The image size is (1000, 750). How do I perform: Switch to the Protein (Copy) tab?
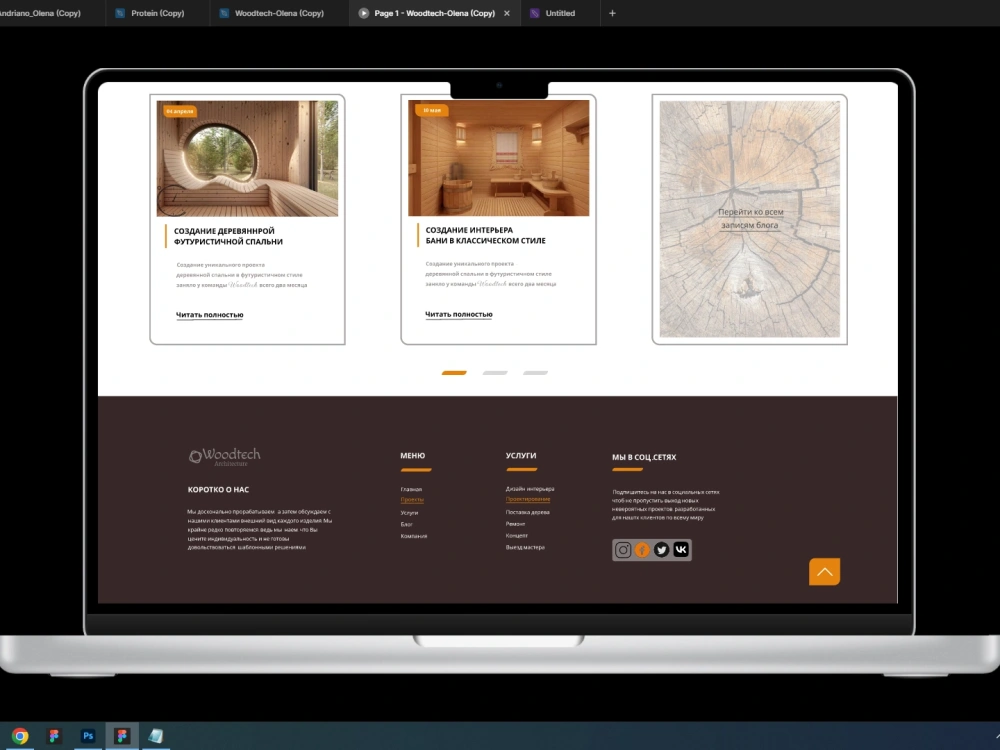tap(158, 13)
